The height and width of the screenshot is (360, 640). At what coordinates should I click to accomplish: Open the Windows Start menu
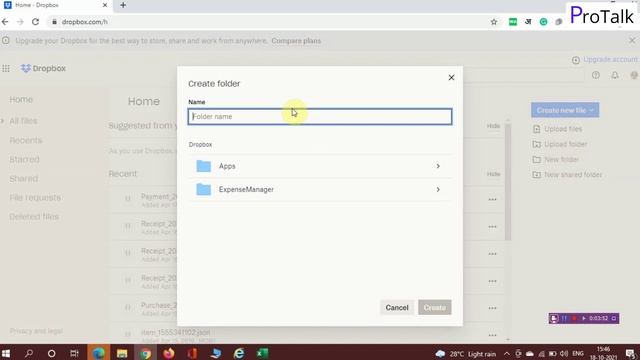point(6,353)
